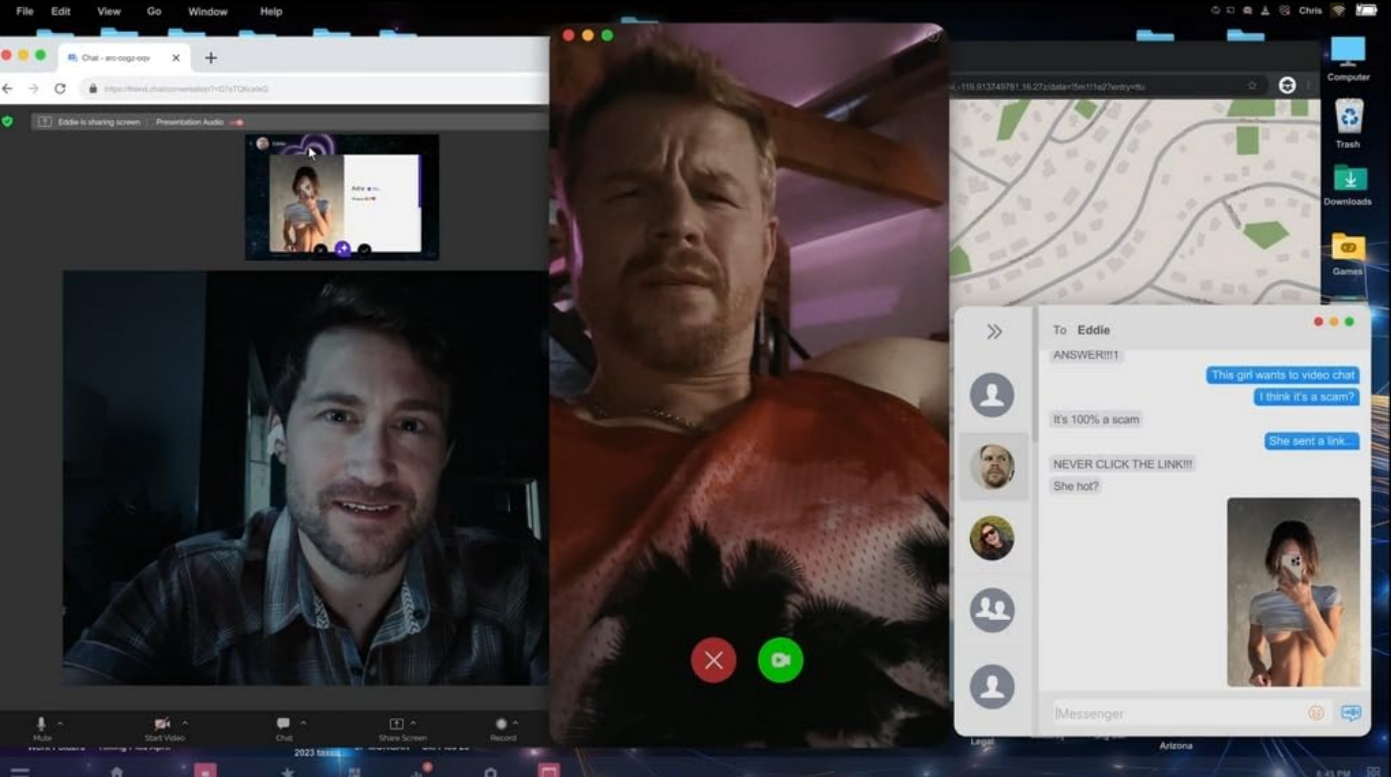
Task: Reload the browser page
Action: (60, 89)
